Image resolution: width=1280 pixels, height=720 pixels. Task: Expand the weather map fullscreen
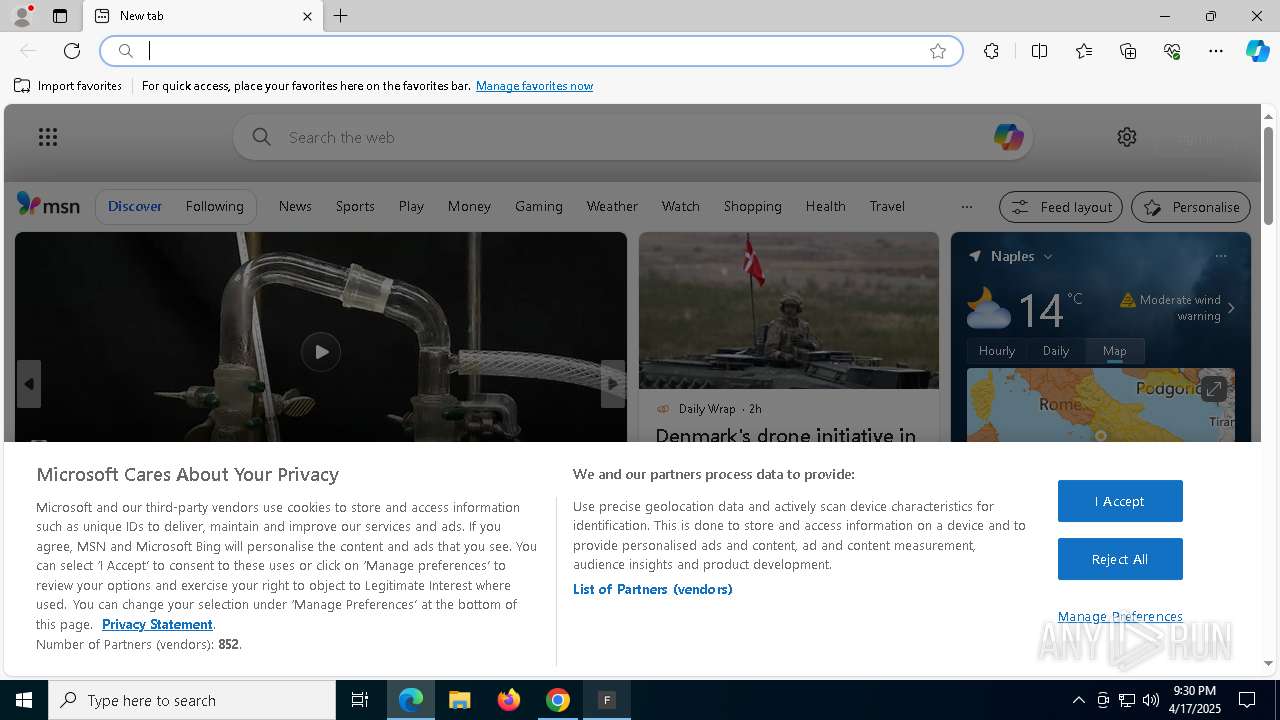(1214, 389)
